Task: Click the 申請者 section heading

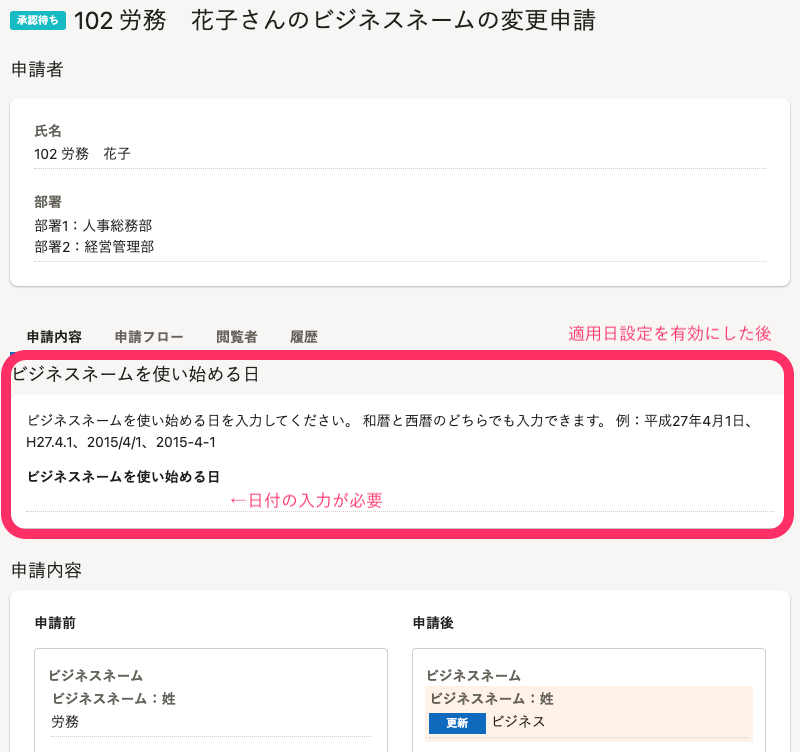Action: [x=37, y=69]
